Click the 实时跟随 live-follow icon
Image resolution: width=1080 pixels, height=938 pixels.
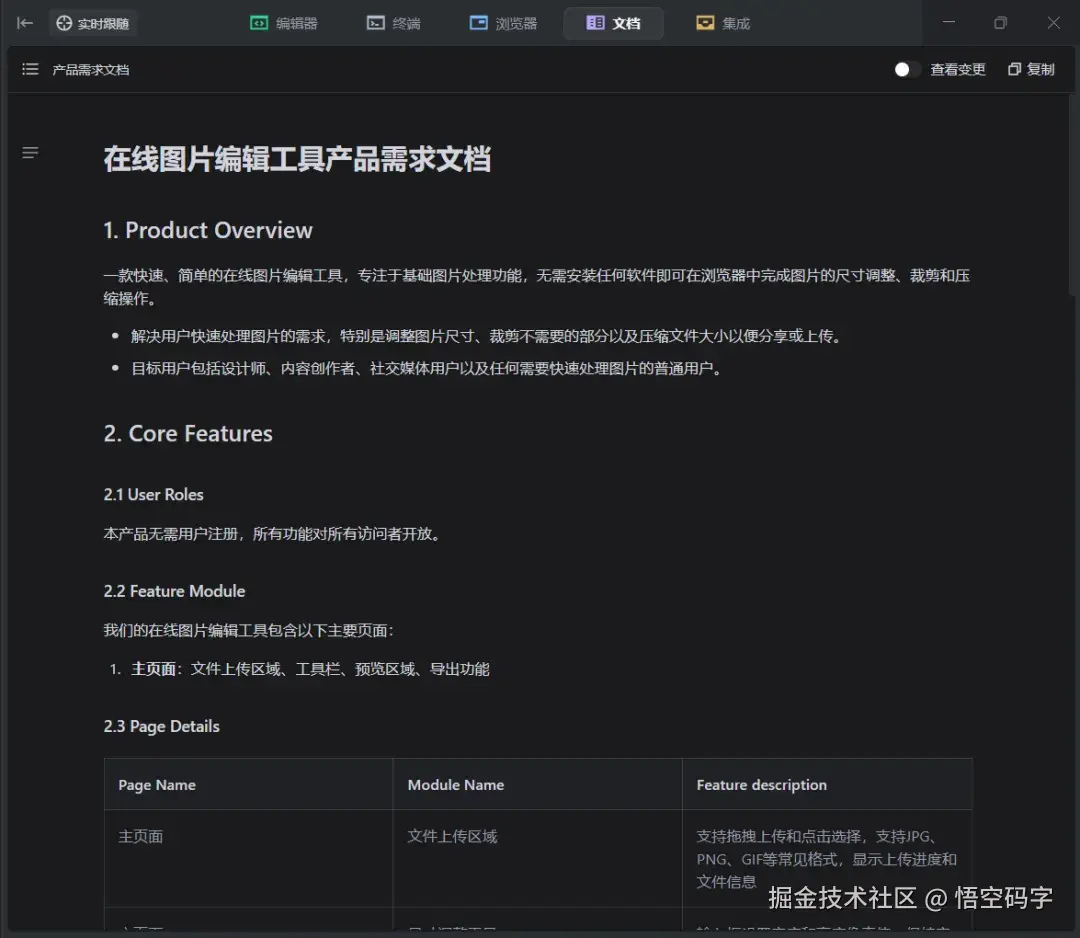(63, 22)
